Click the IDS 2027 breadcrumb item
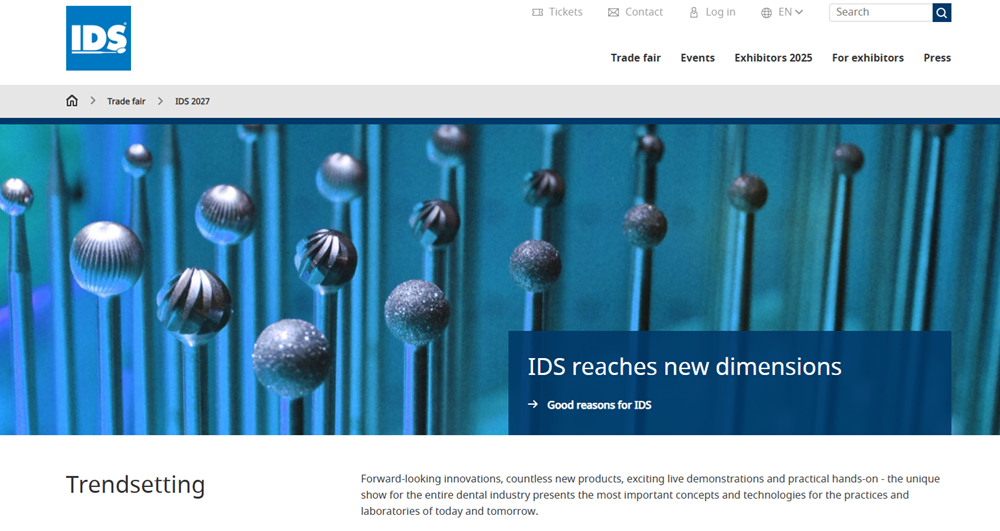The height and width of the screenshot is (531, 1000). pyautogui.click(x=192, y=101)
